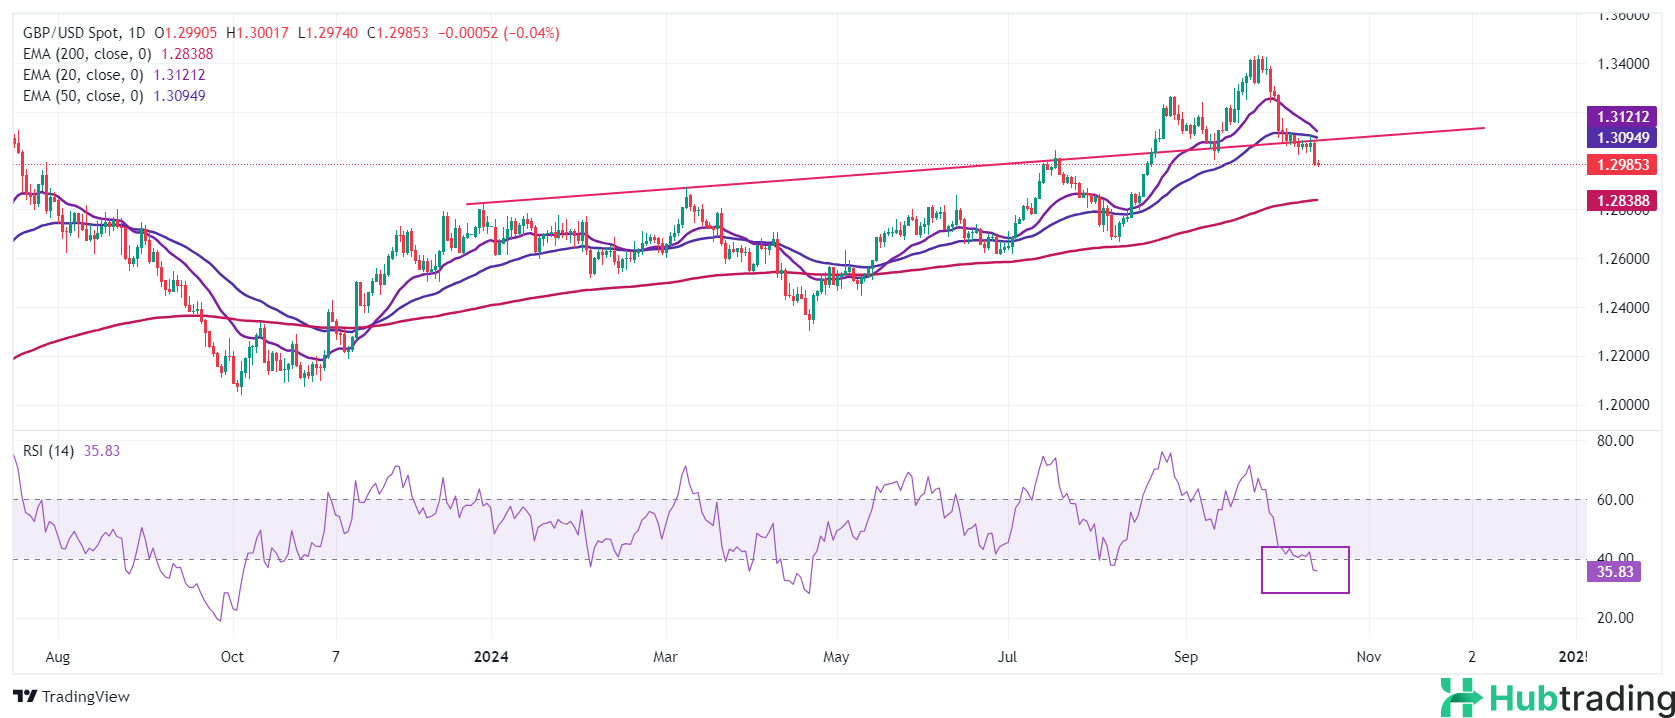Click the Sep label on time axis
Image resolution: width=1675 pixels, height=718 pixels.
pyautogui.click(x=1185, y=657)
